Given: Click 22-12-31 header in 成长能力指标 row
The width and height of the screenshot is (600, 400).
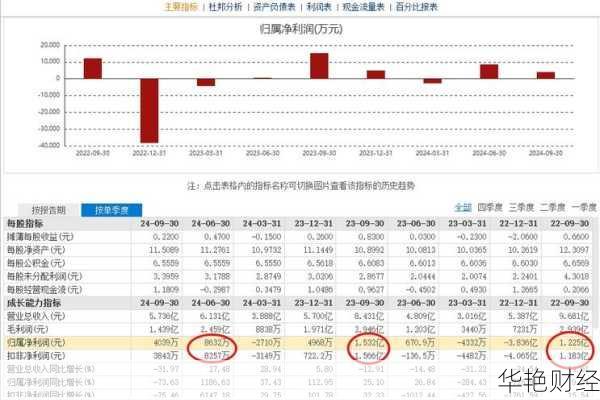Looking at the screenshot, I should 518,303.
